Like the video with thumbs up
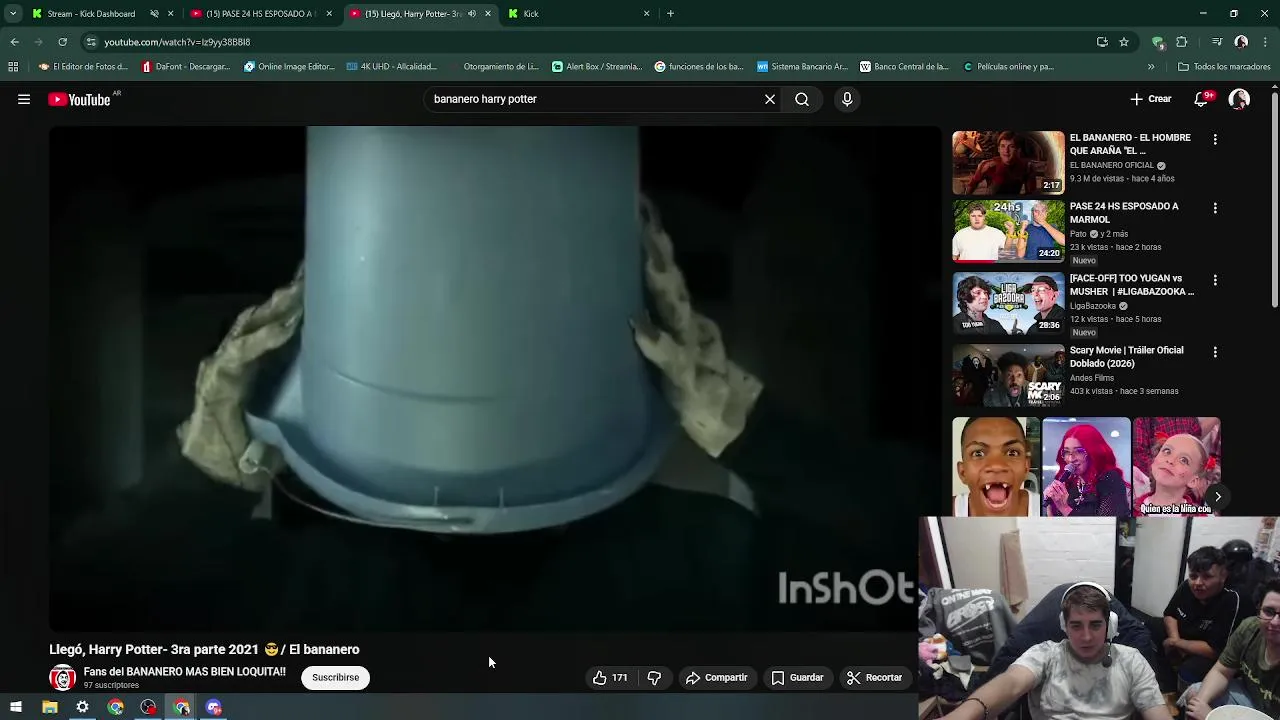This screenshot has width=1280, height=720. [610, 677]
